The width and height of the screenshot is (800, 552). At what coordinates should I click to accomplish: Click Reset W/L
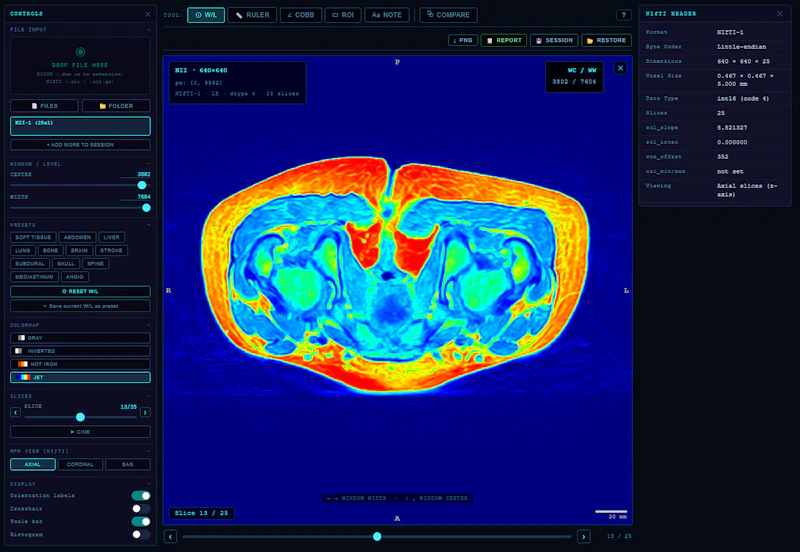80,291
